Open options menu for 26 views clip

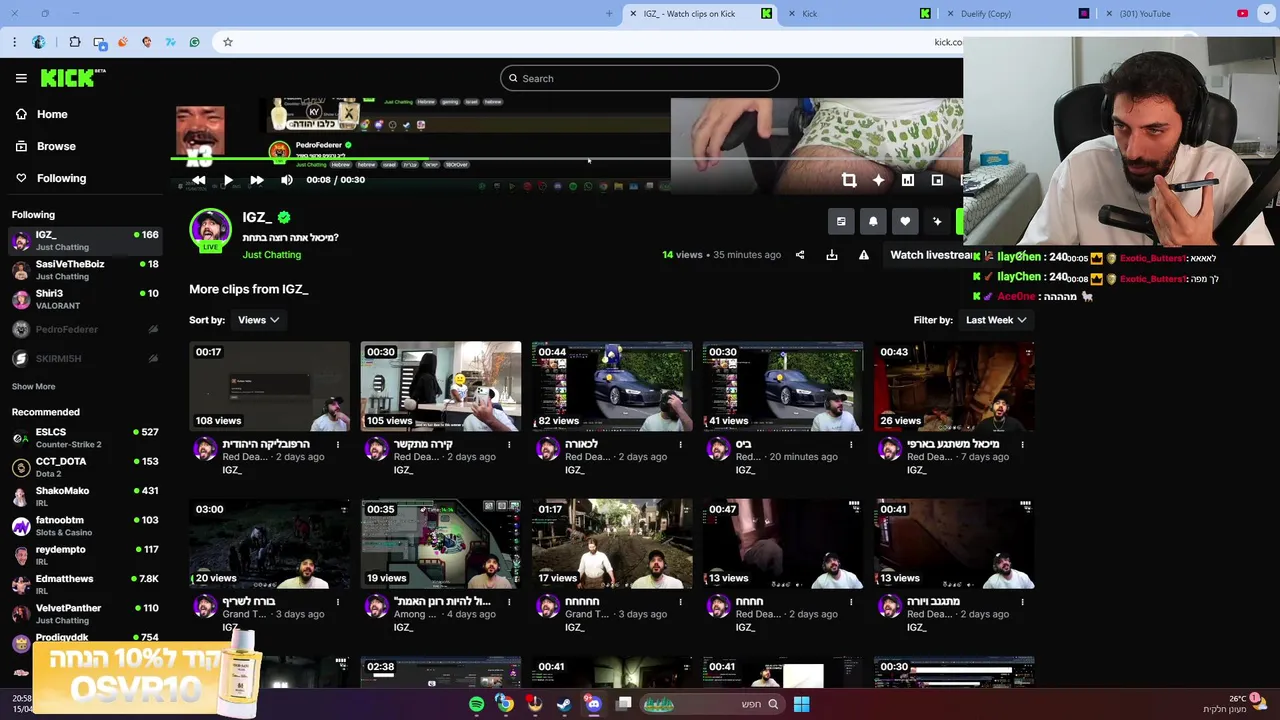(1022, 444)
